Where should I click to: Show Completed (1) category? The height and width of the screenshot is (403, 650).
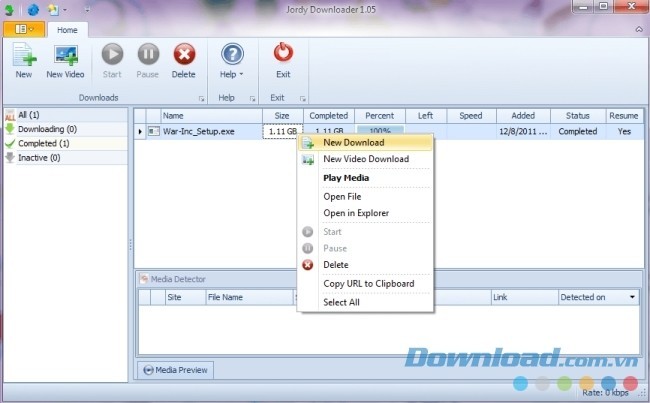point(66,143)
